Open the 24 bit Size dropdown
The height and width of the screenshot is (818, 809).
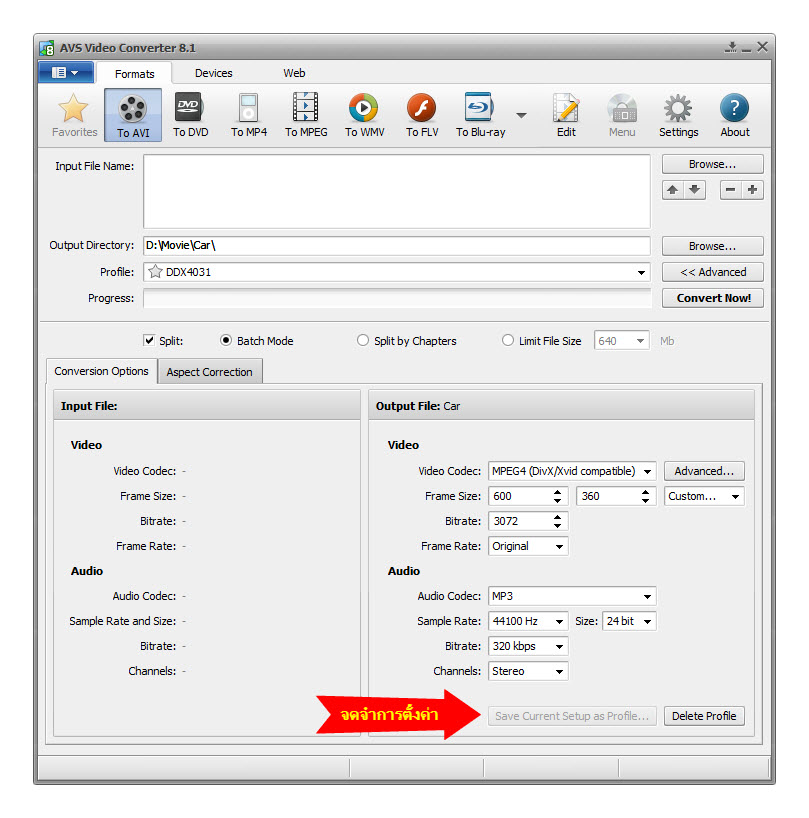pos(629,621)
